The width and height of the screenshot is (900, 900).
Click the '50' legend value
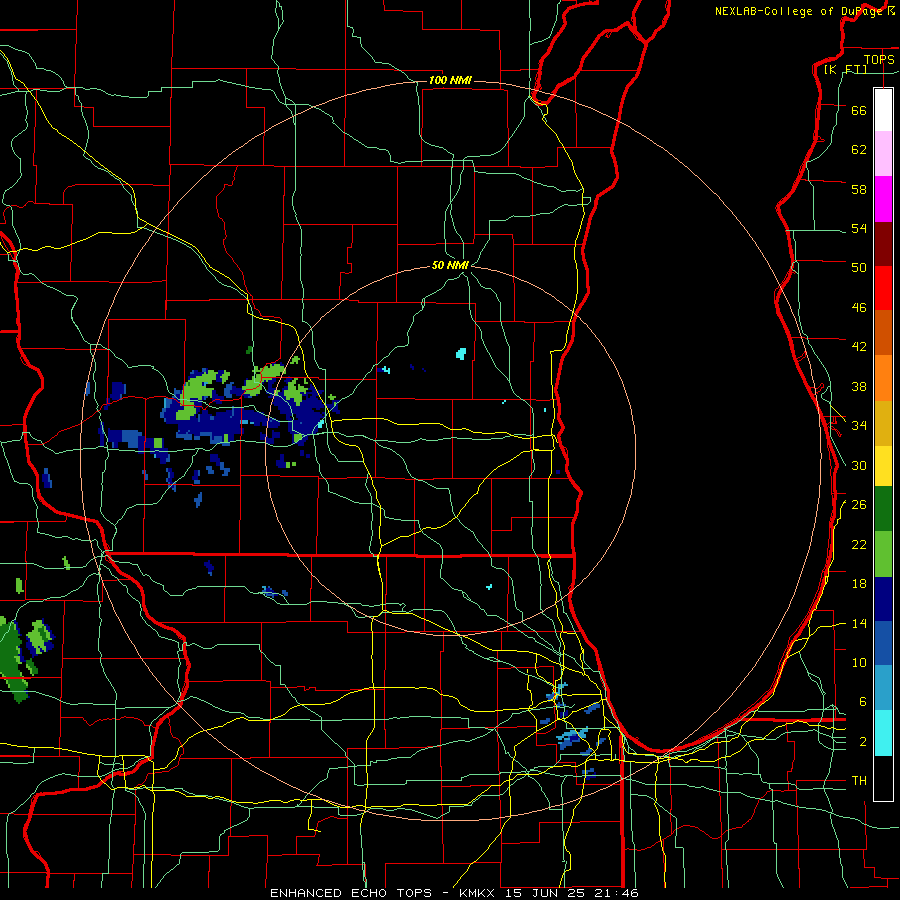point(859,267)
